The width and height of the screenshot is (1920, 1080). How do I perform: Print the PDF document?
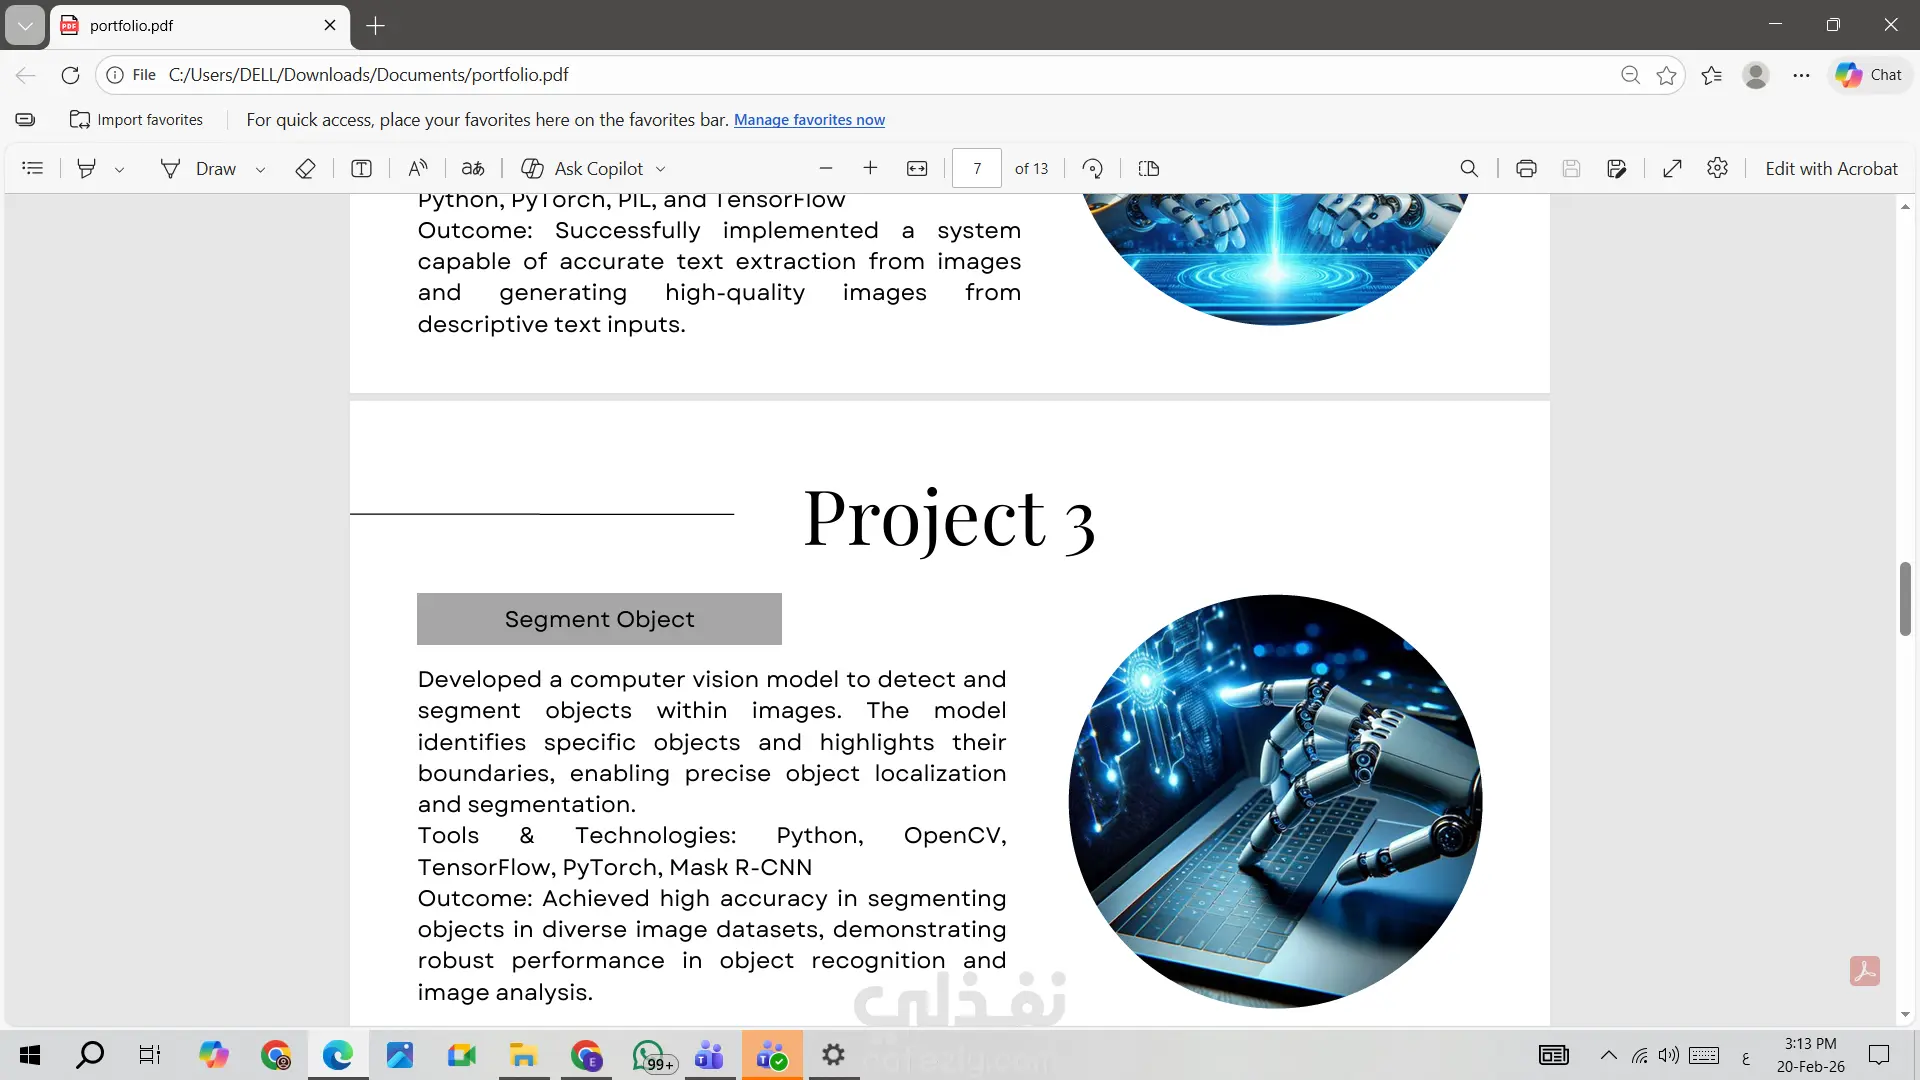coord(1526,169)
